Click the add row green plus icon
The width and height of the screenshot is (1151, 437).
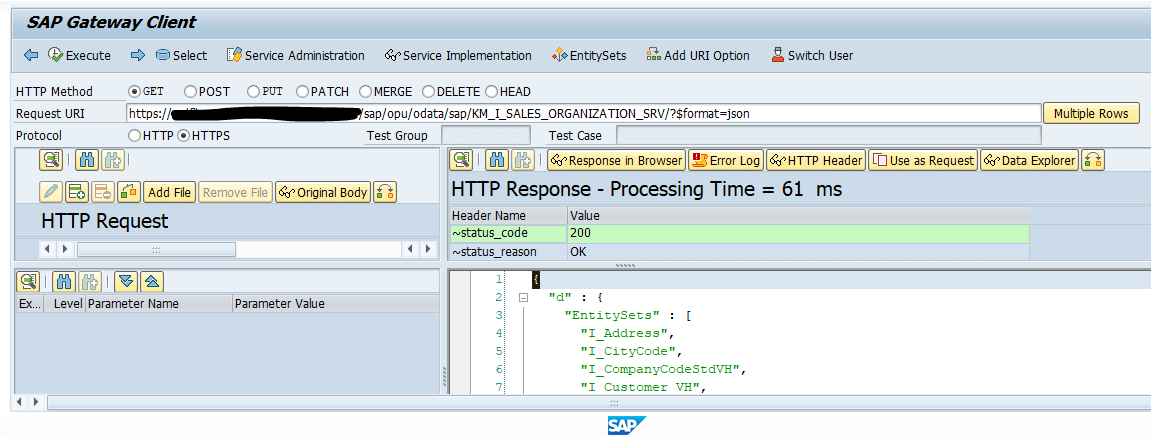tap(76, 192)
